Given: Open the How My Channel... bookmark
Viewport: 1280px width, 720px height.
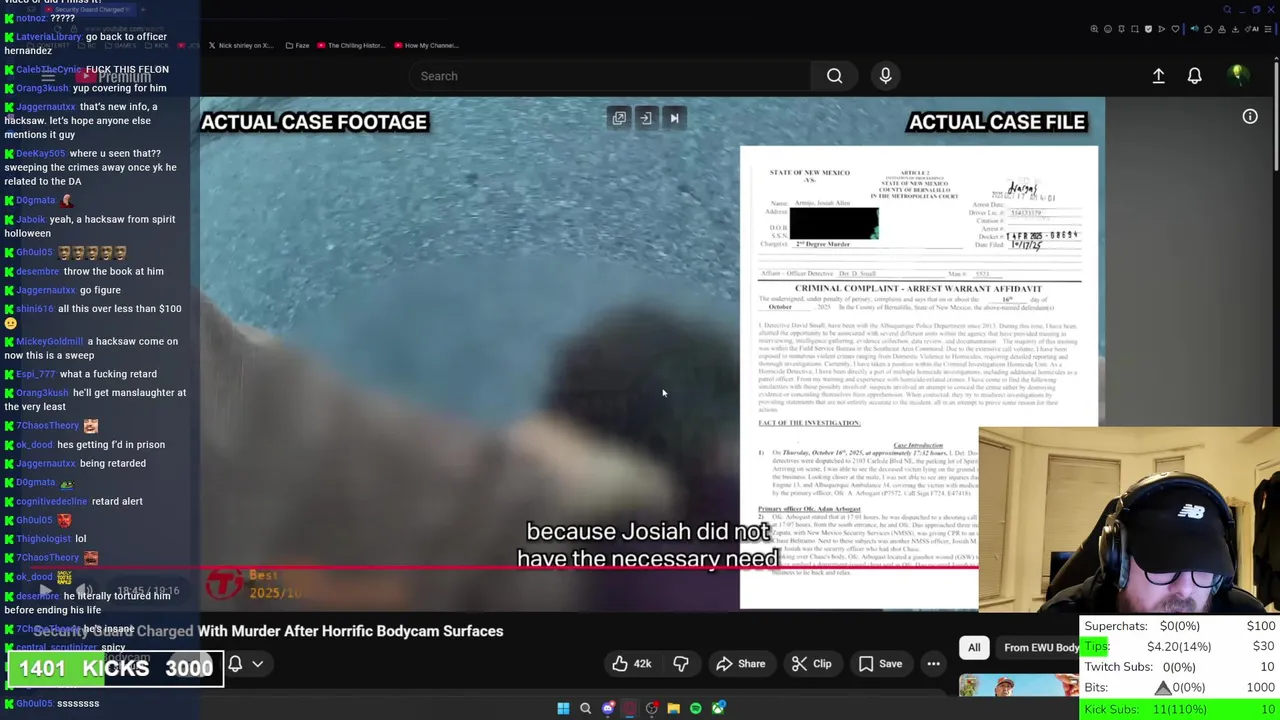Looking at the screenshot, I should [x=426, y=45].
